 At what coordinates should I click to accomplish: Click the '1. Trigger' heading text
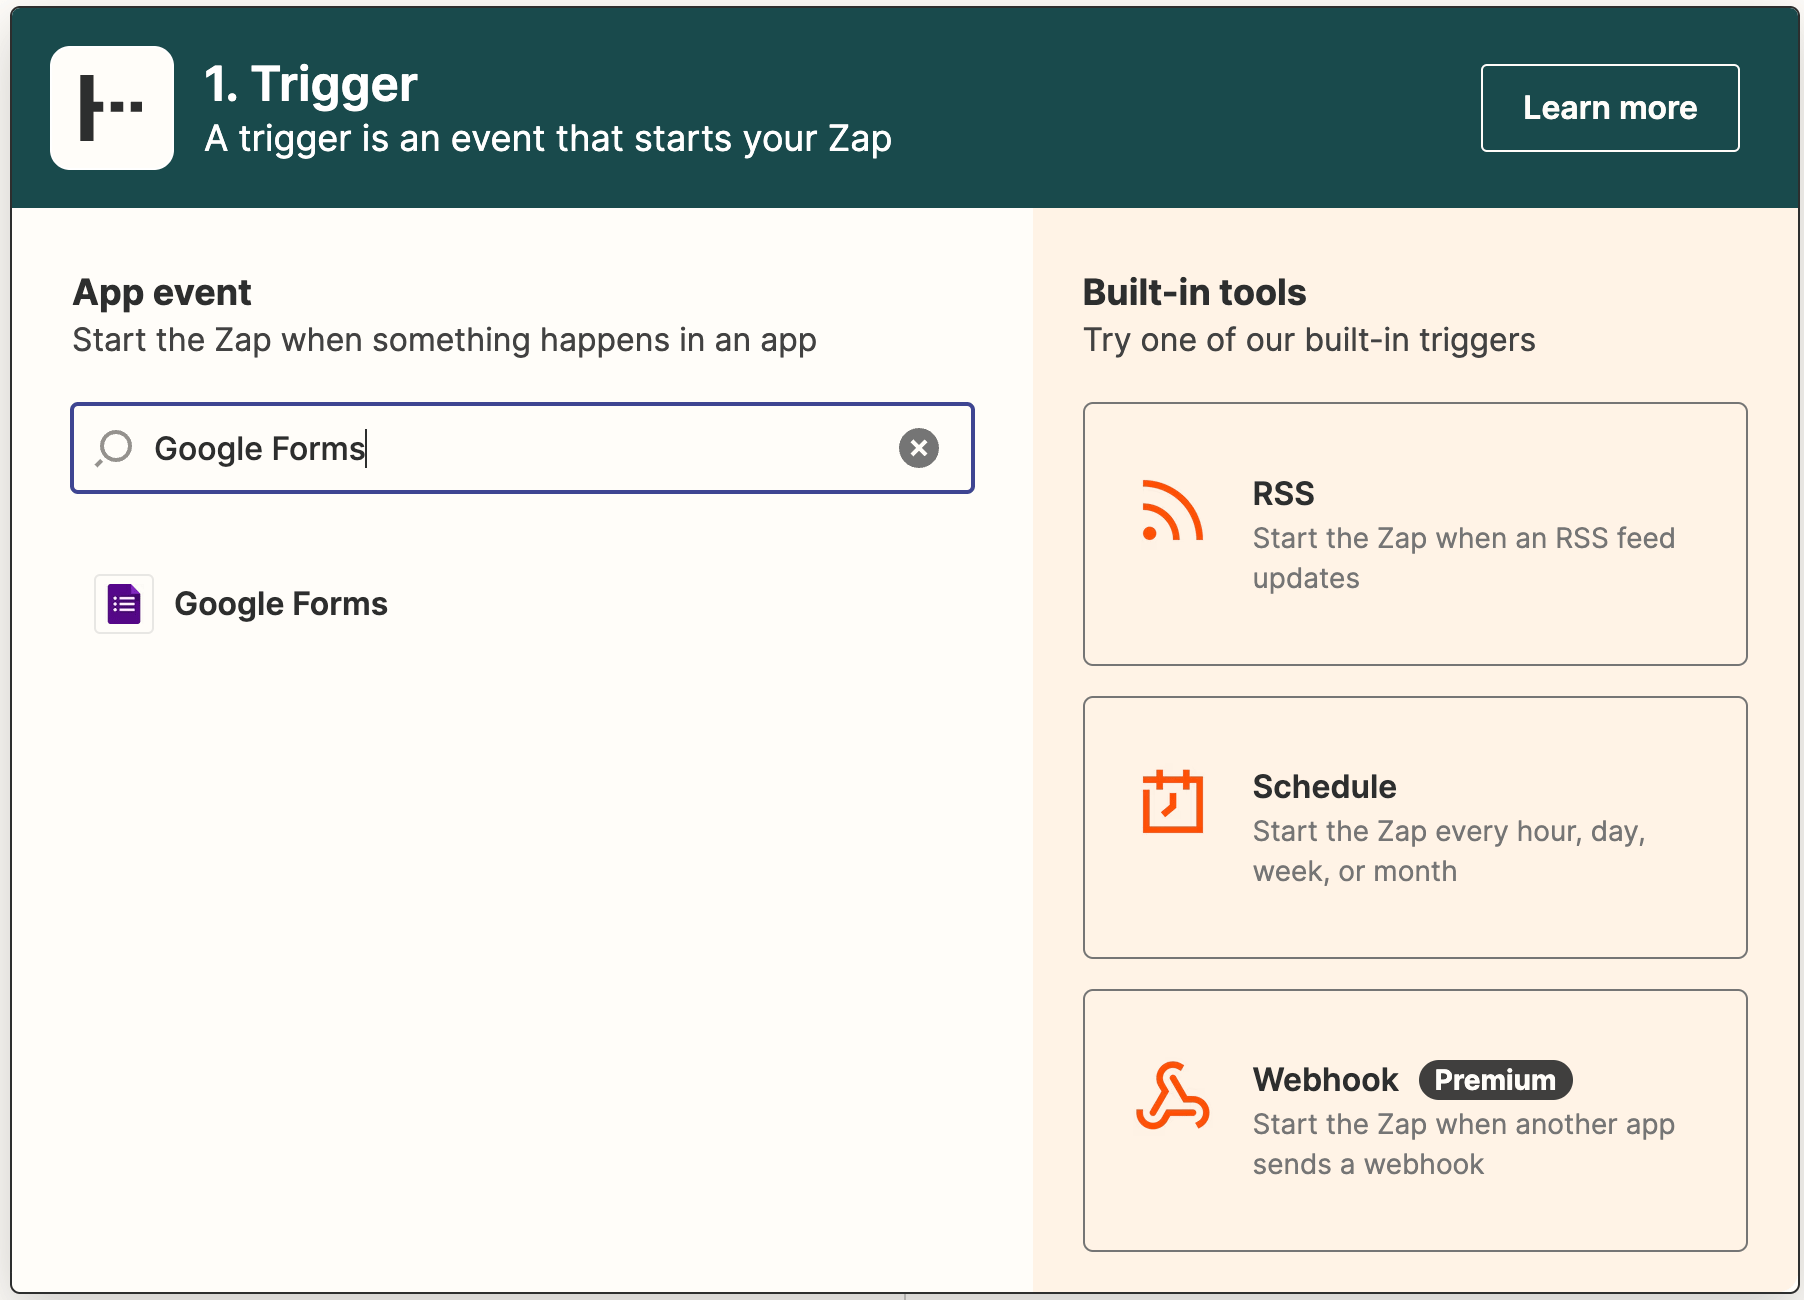pyautogui.click(x=311, y=84)
